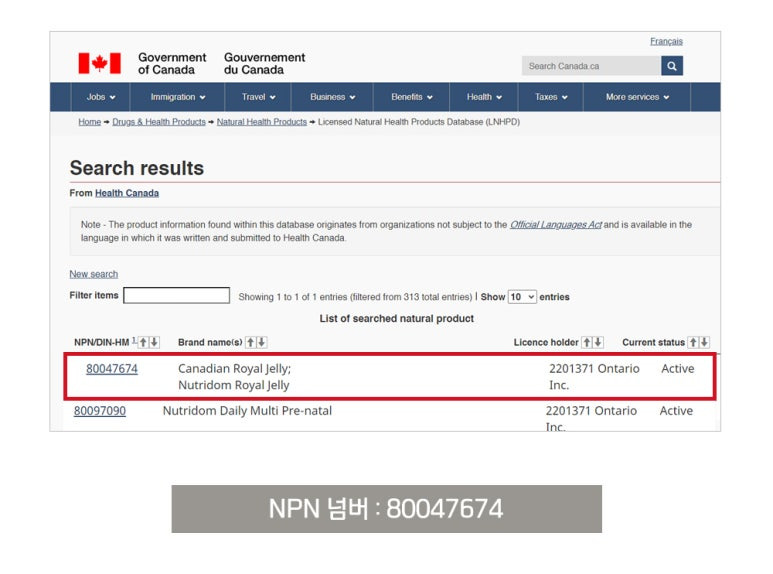Sort Current status ascending arrow
773x574 pixels.
(x=693, y=342)
